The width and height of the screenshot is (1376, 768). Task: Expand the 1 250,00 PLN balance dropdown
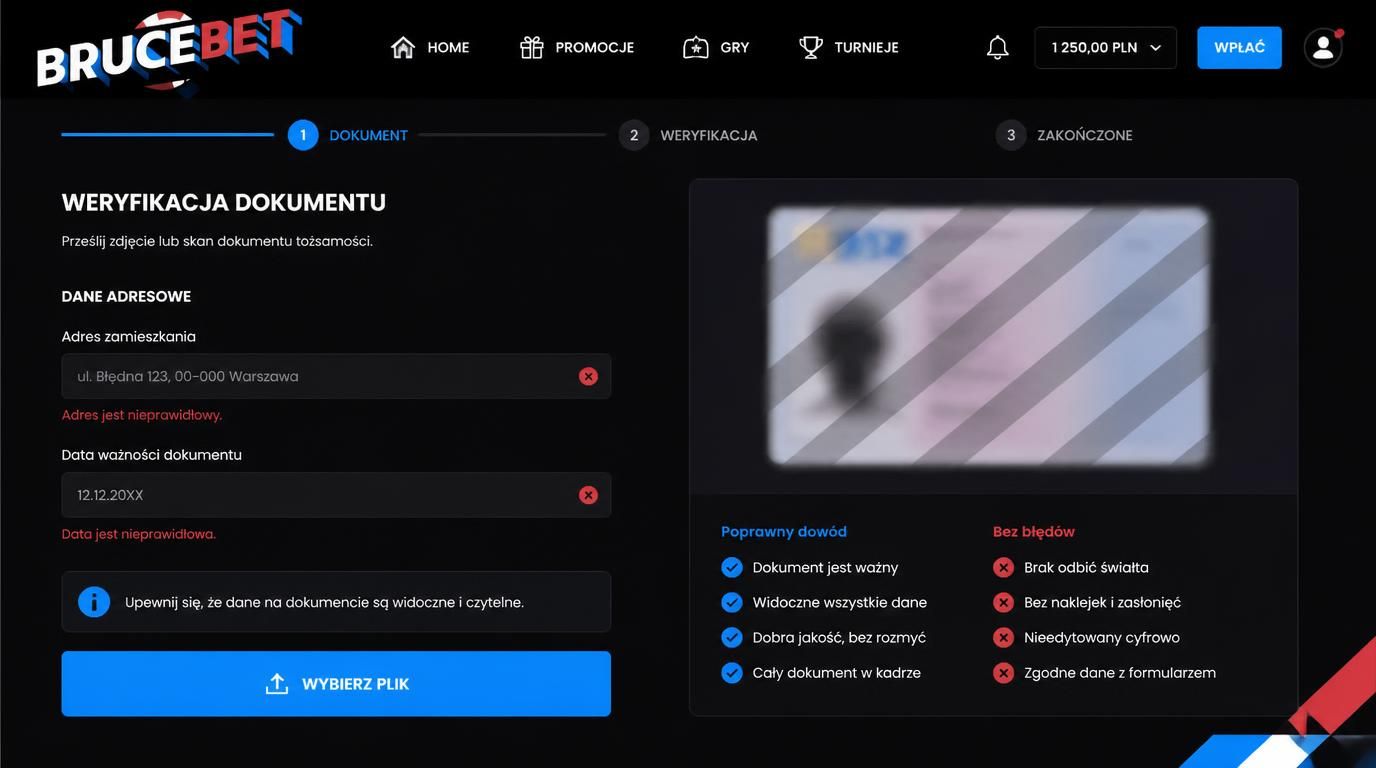[x=1106, y=48]
